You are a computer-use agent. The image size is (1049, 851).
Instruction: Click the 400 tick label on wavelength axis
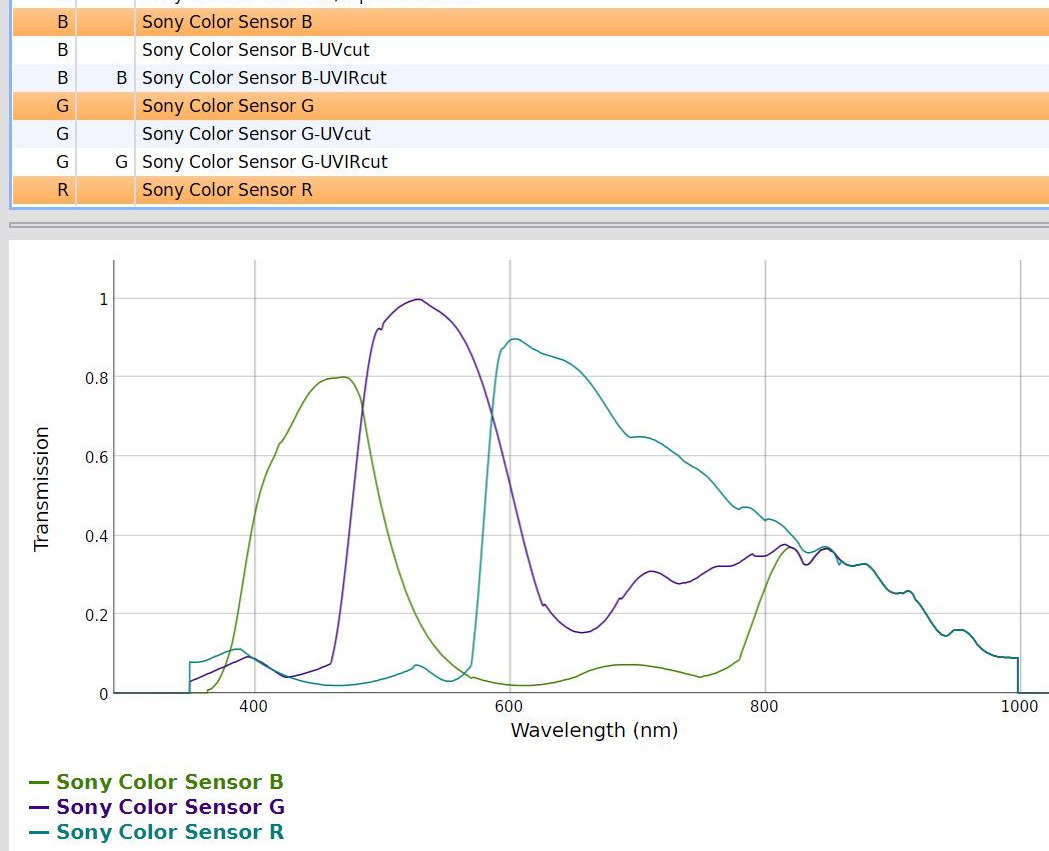tap(253, 706)
